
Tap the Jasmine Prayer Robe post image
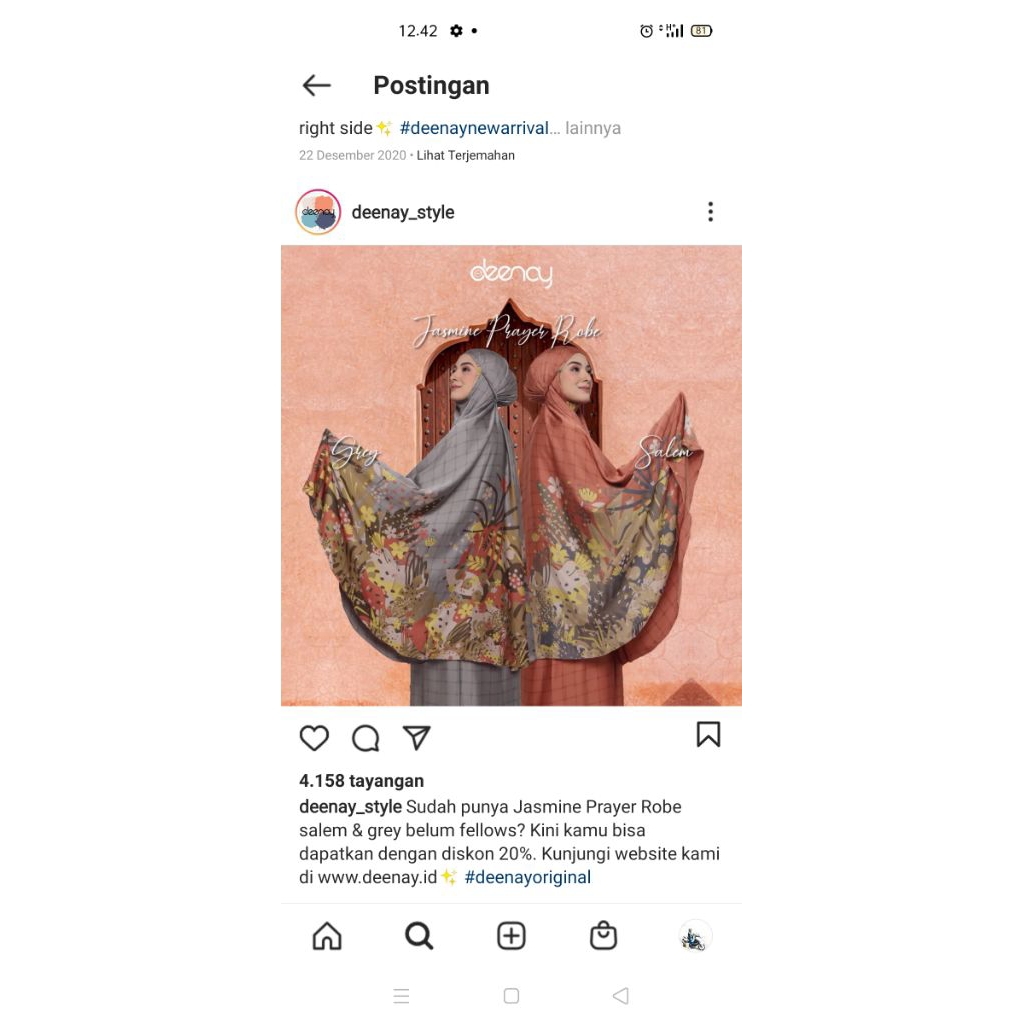[511, 475]
